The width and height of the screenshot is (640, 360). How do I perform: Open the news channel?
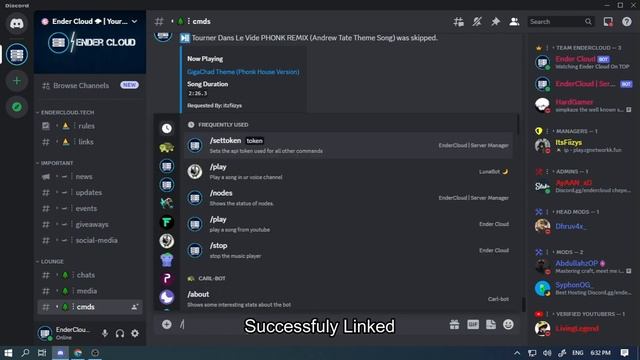[90, 176]
